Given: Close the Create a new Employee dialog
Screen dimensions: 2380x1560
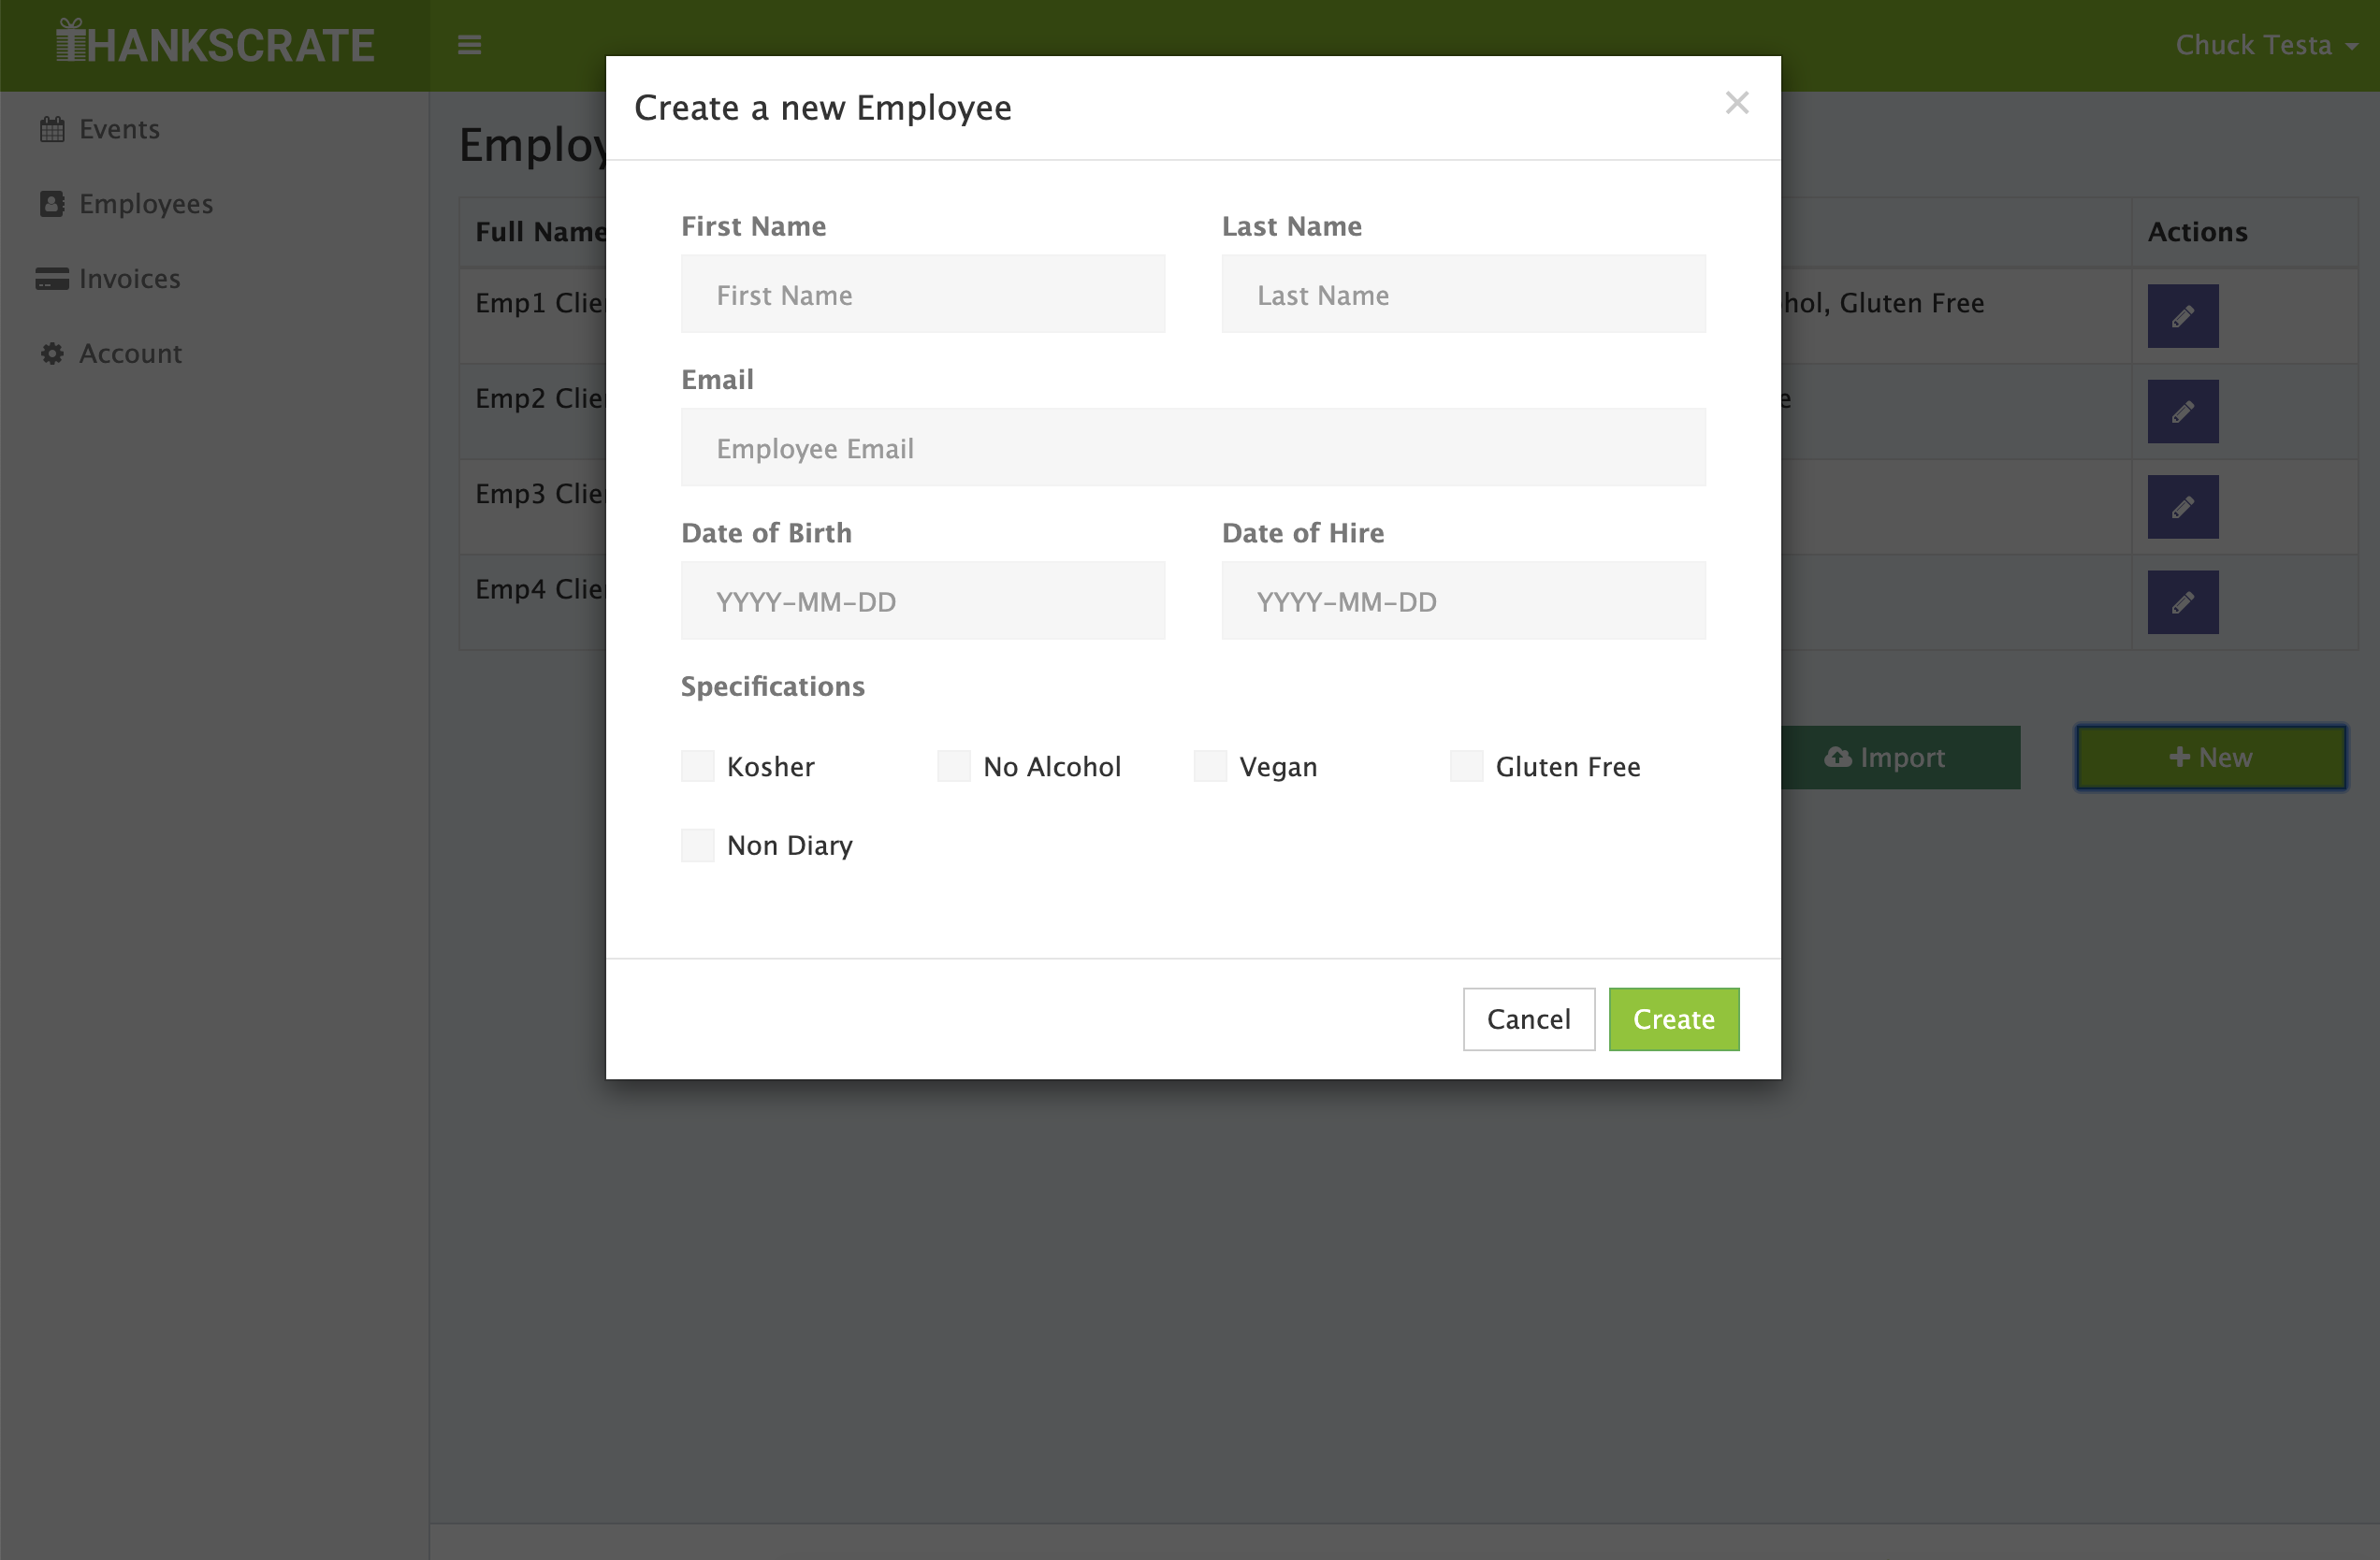Looking at the screenshot, I should (1737, 103).
